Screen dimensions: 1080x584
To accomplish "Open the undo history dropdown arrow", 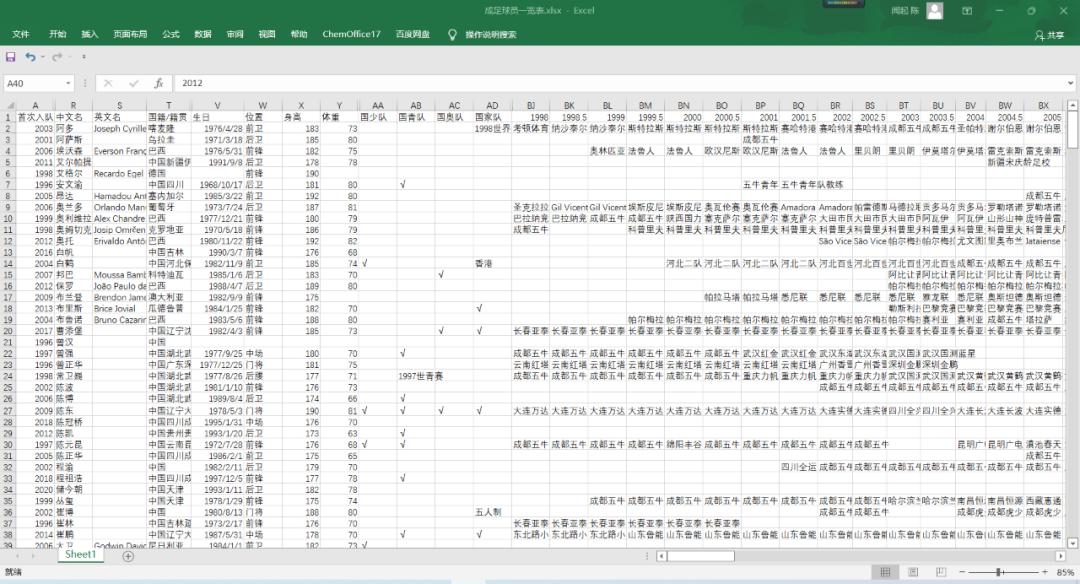I will tap(42, 57).
